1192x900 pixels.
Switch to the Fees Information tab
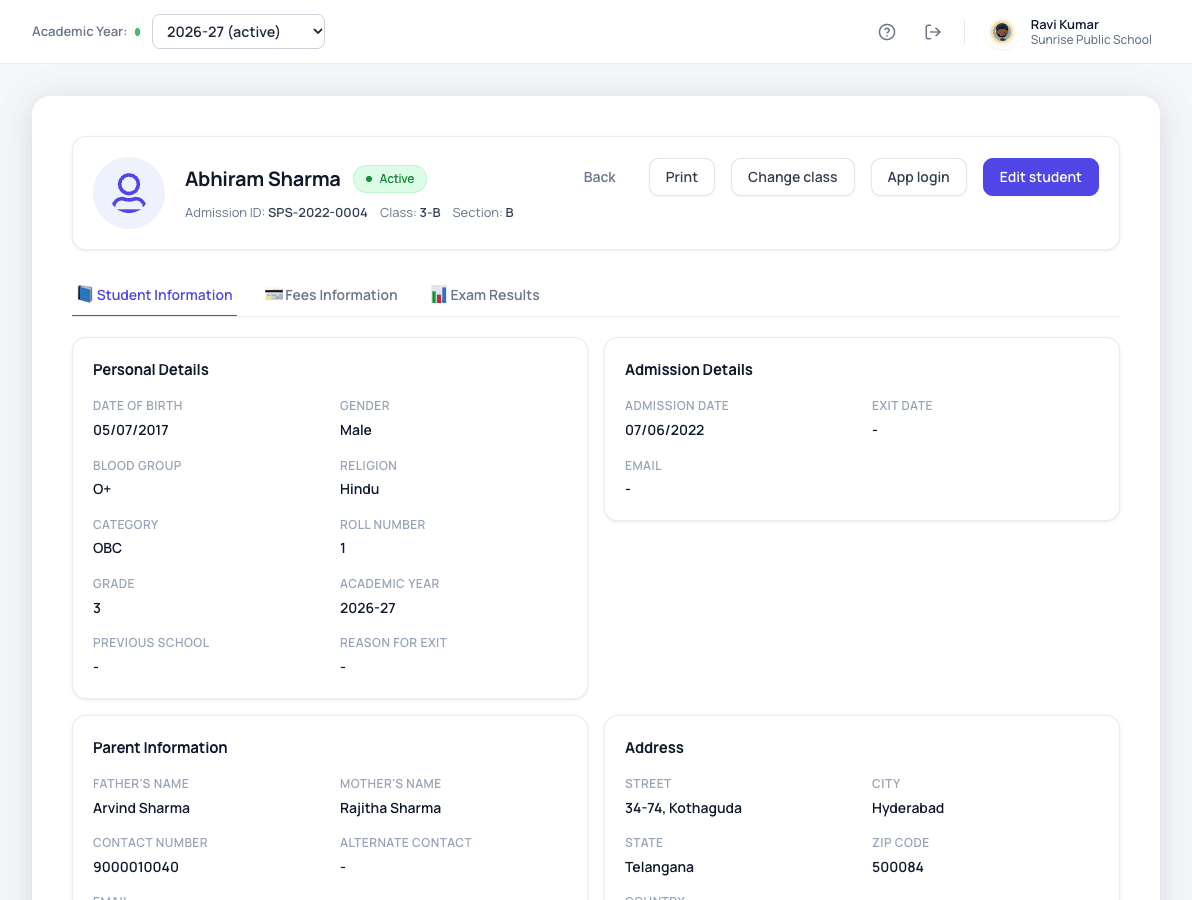pyautogui.click(x=331, y=295)
